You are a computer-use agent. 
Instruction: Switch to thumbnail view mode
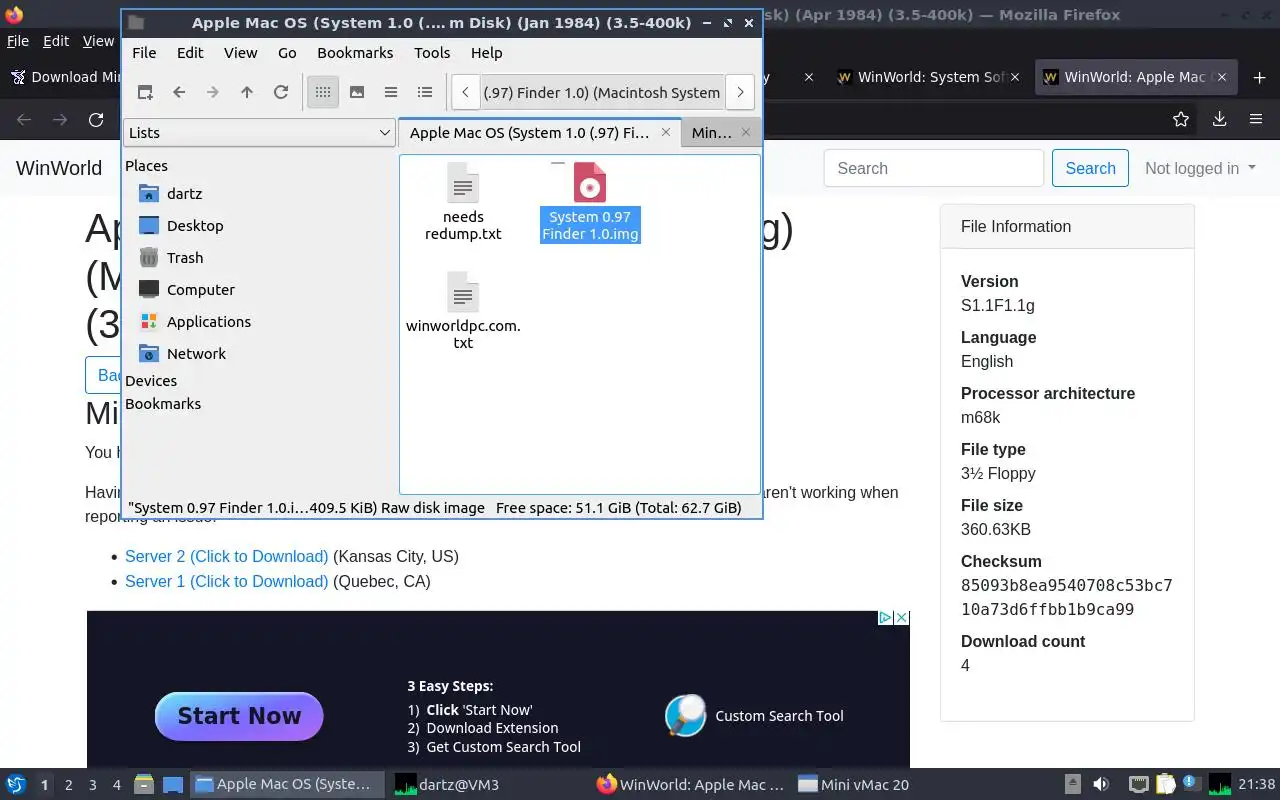357,92
